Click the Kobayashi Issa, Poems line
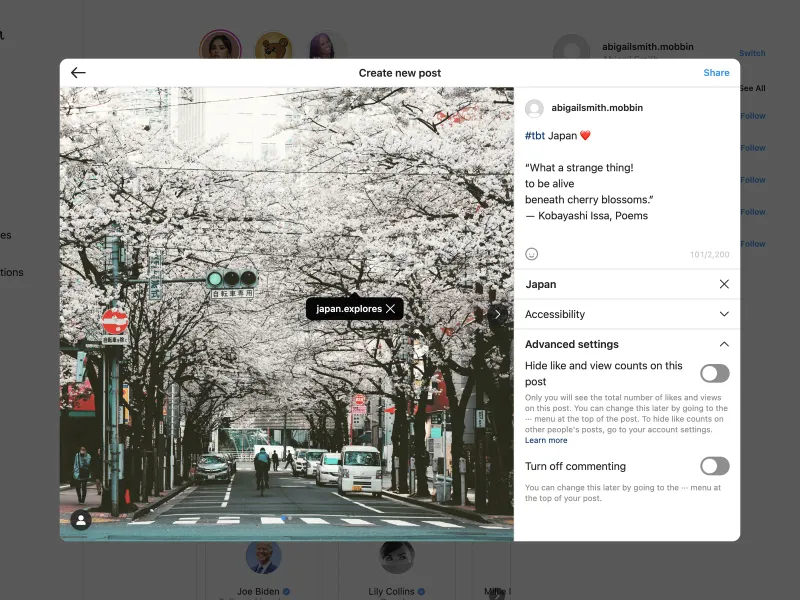Screen dimensions: 800x600 (x=586, y=216)
